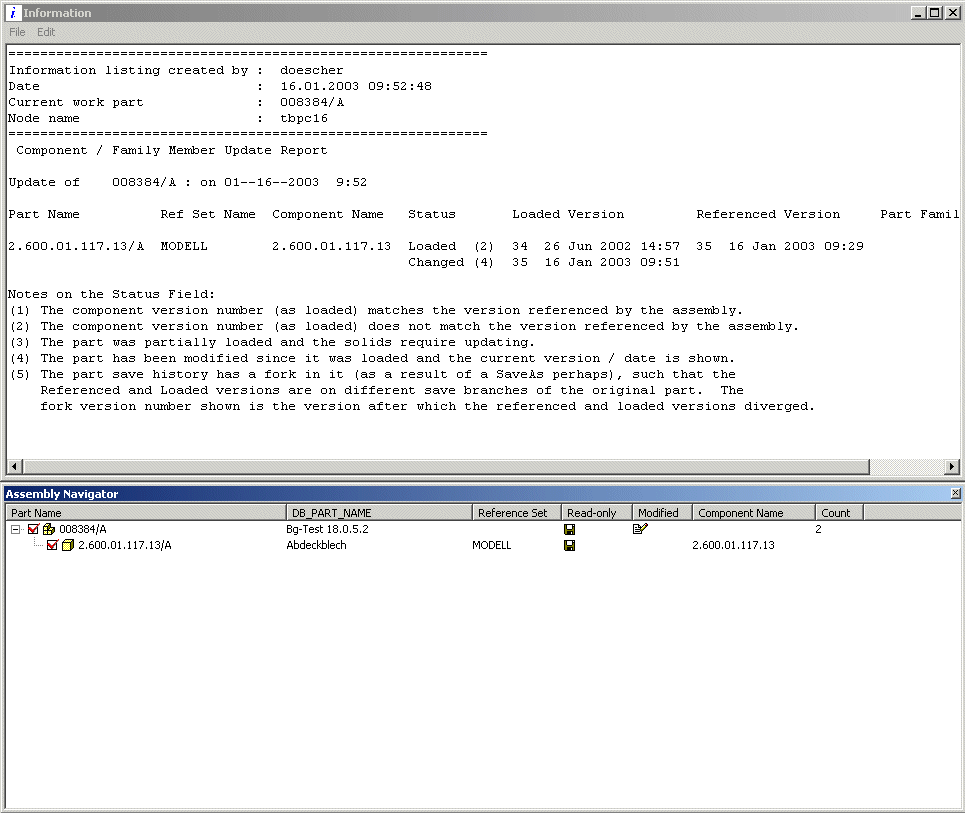Click the 'Loaded (2)' status text
This screenshot has height=813, width=965.
click(x=450, y=246)
